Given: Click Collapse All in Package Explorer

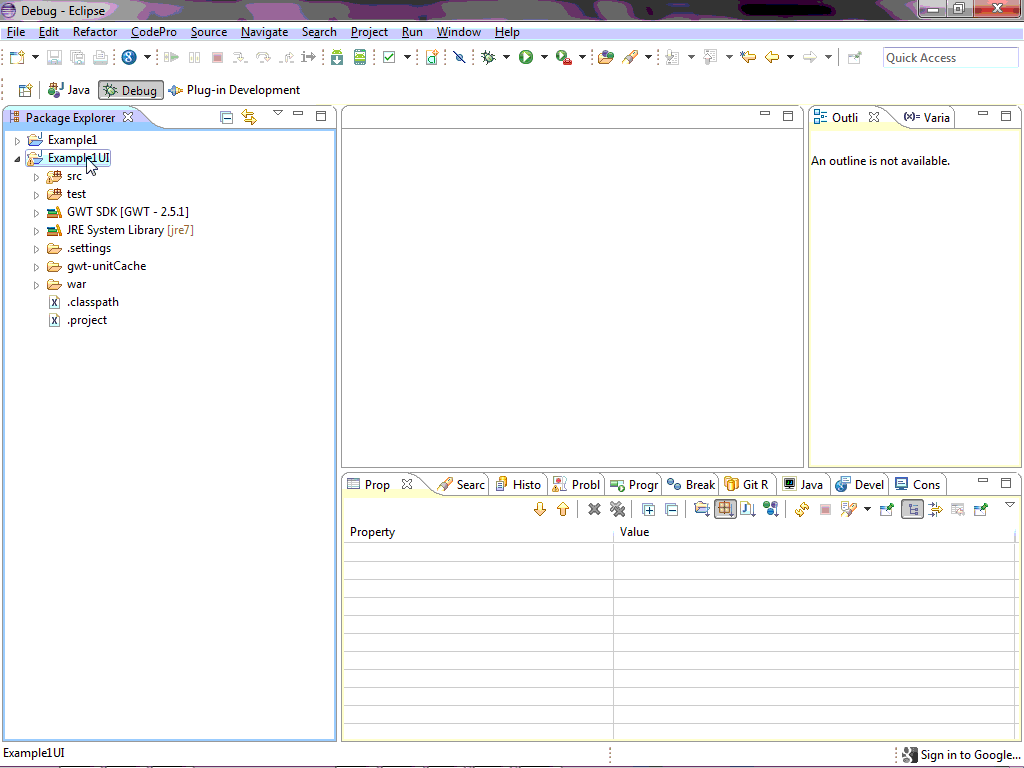Looking at the screenshot, I should pos(227,118).
